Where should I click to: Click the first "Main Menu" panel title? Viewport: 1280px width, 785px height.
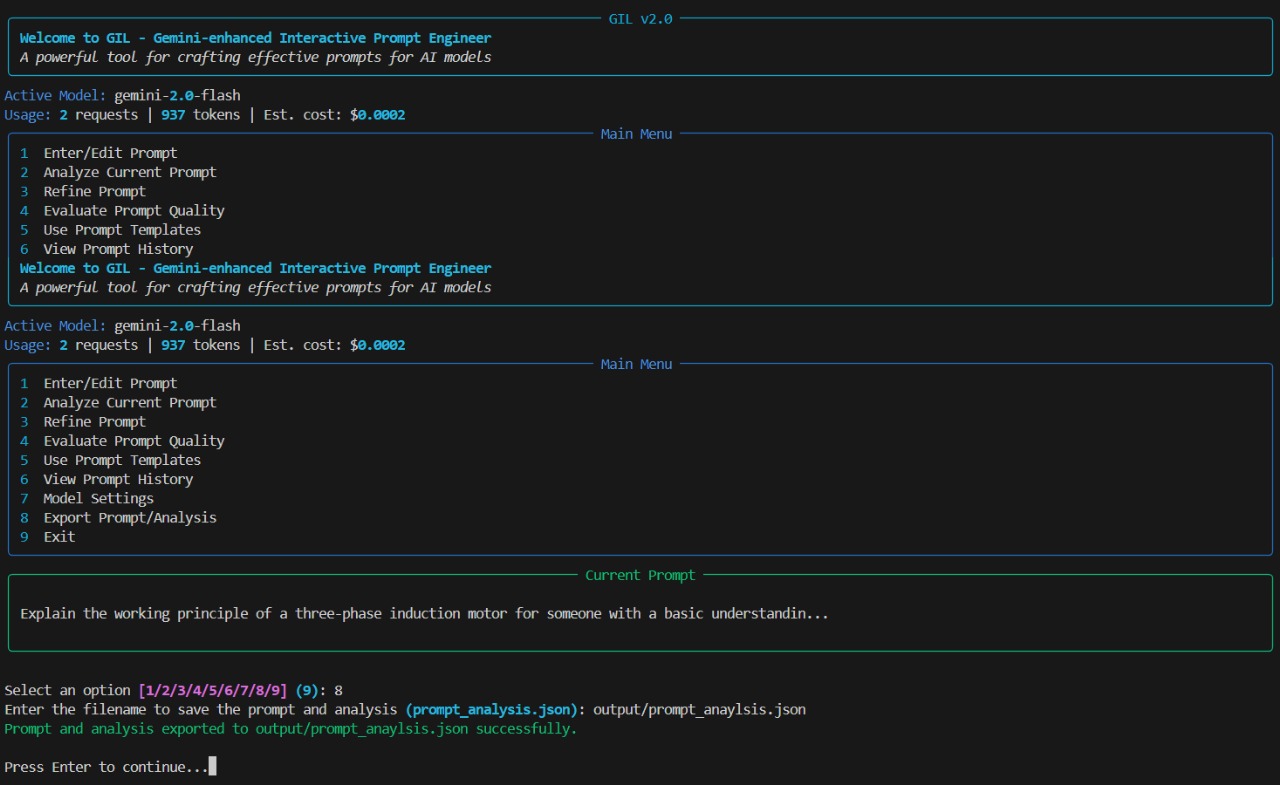636,134
